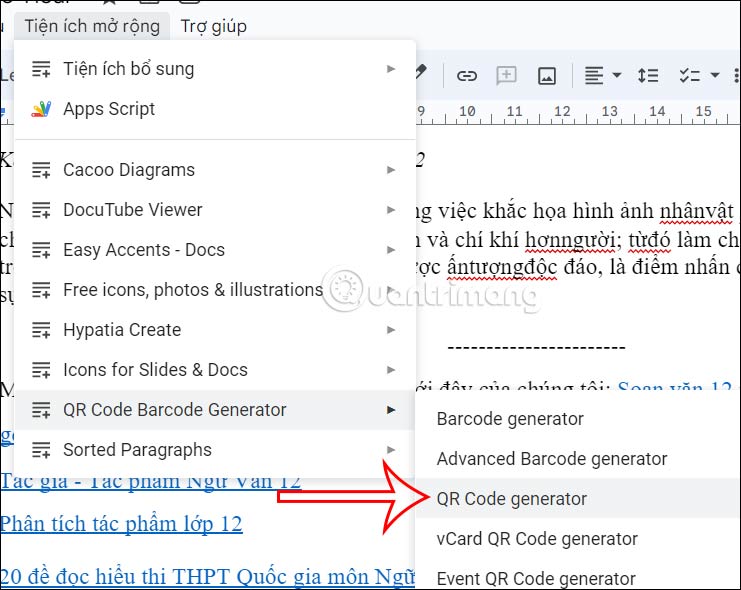Expand Easy Accents - Docs submenu arrow
This screenshot has height=590, width=741.
[x=391, y=250]
